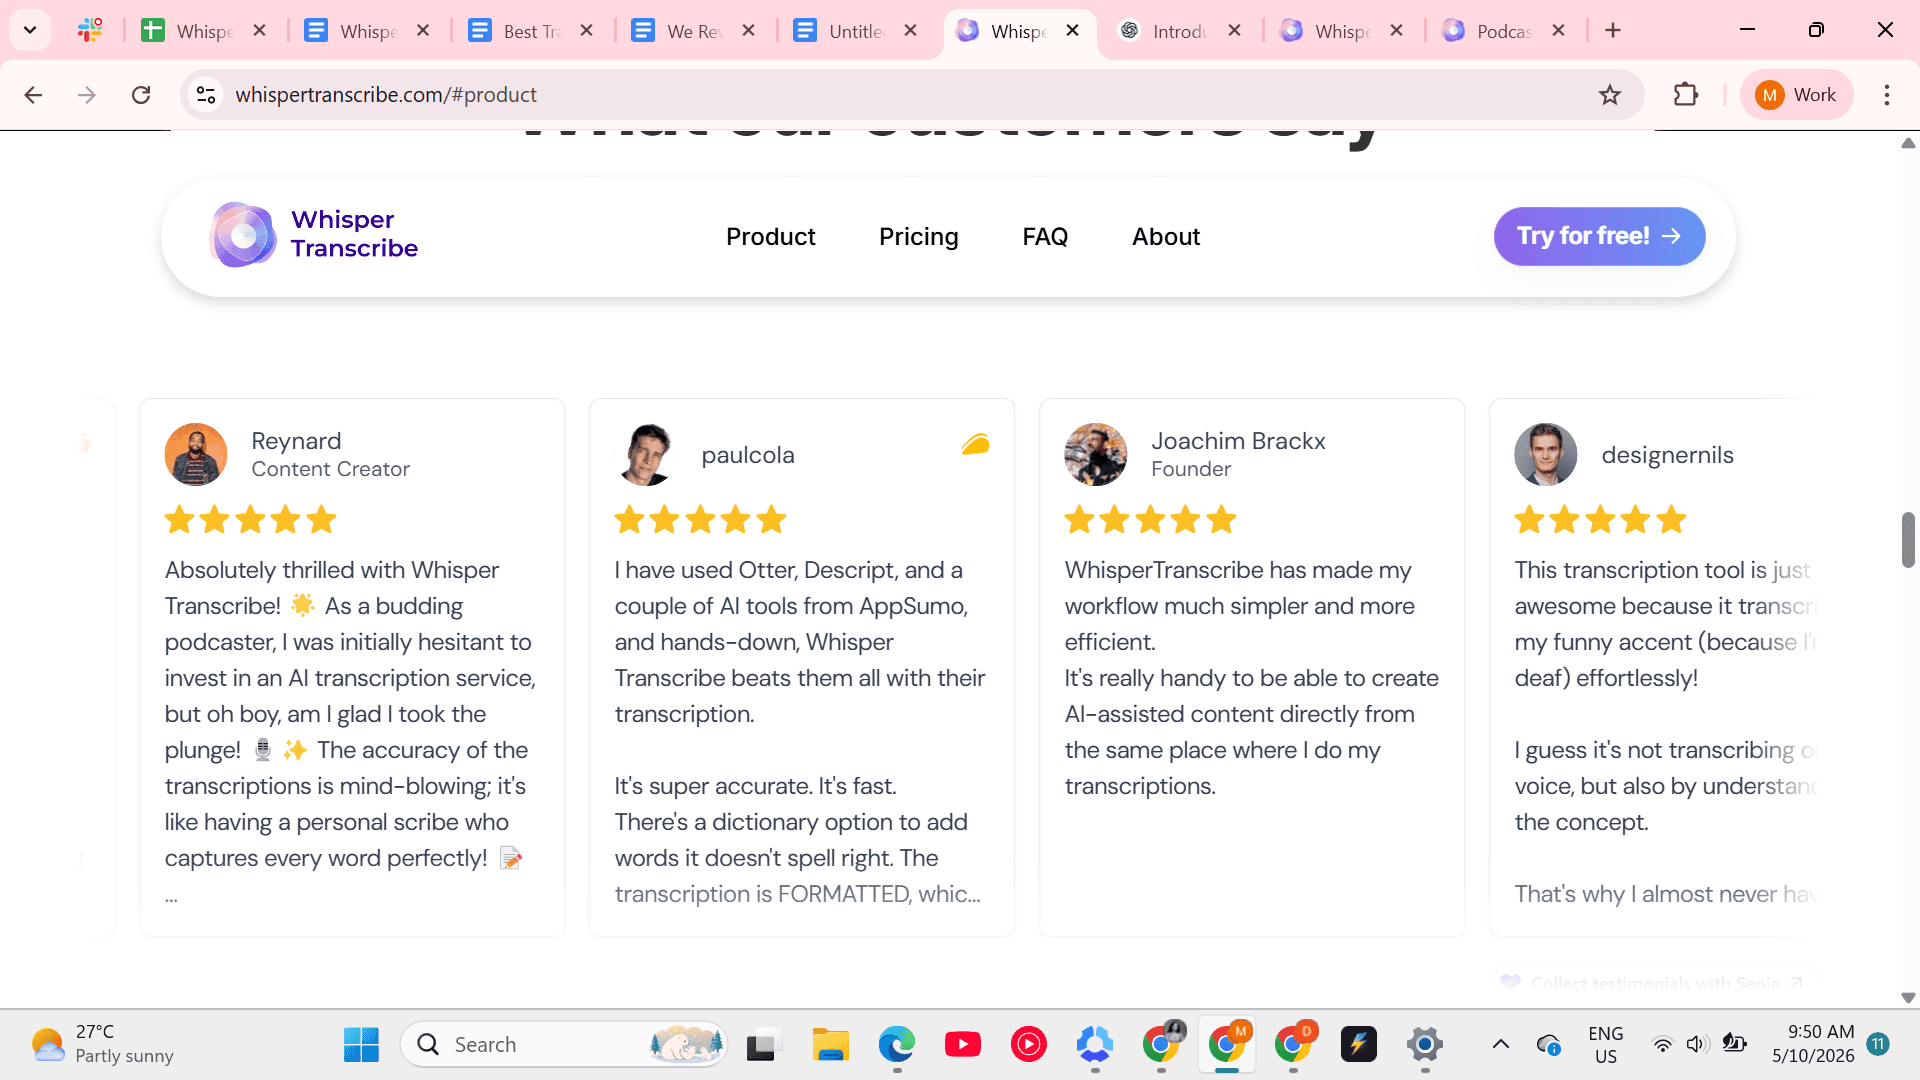The width and height of the screenshot is (1920, 1080).
Task: Click the AppSumo taco icon on paulcola's card
Action: (x=975, y=444)
